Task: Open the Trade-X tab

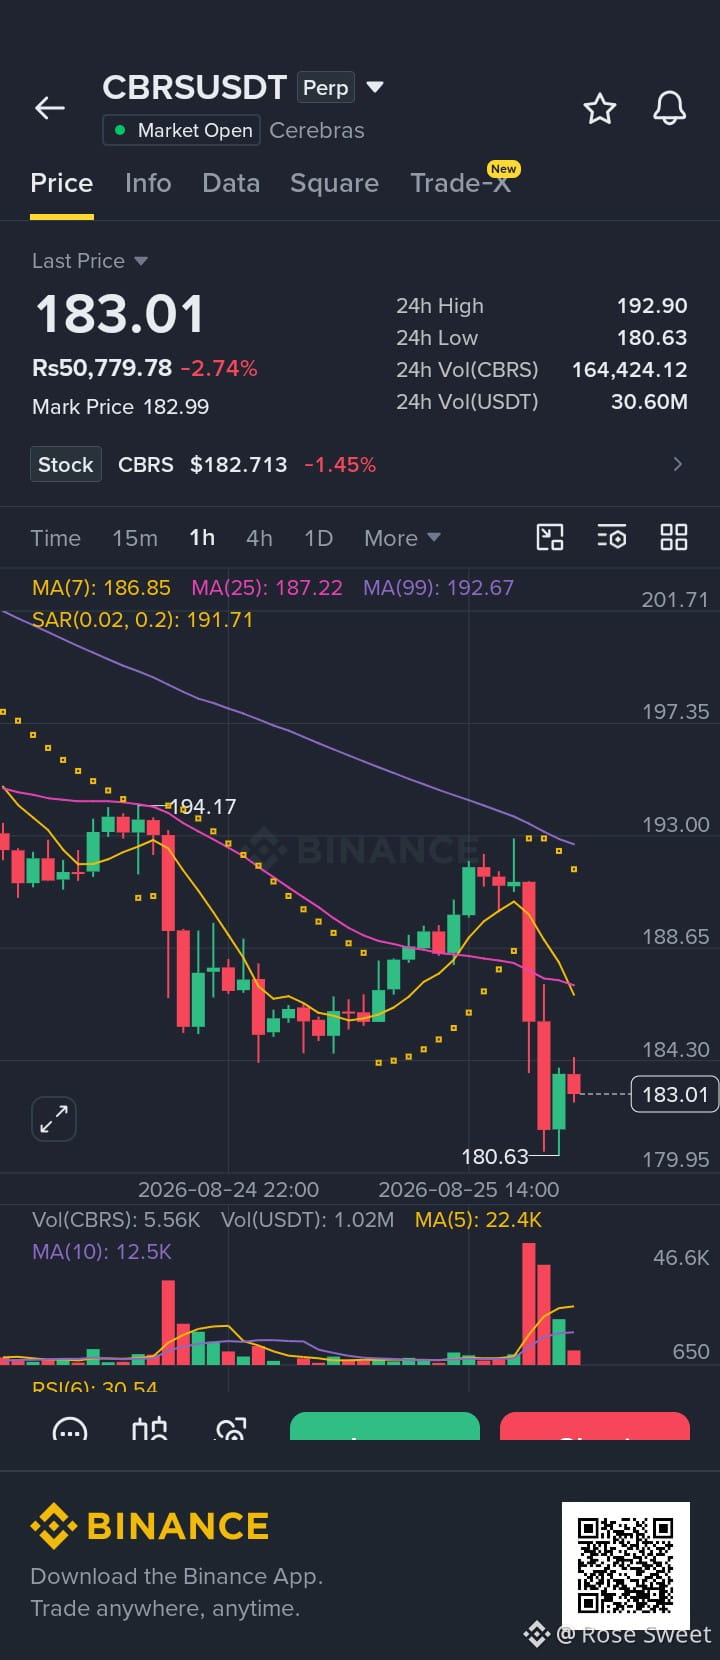Action: [x=461, y=183]
